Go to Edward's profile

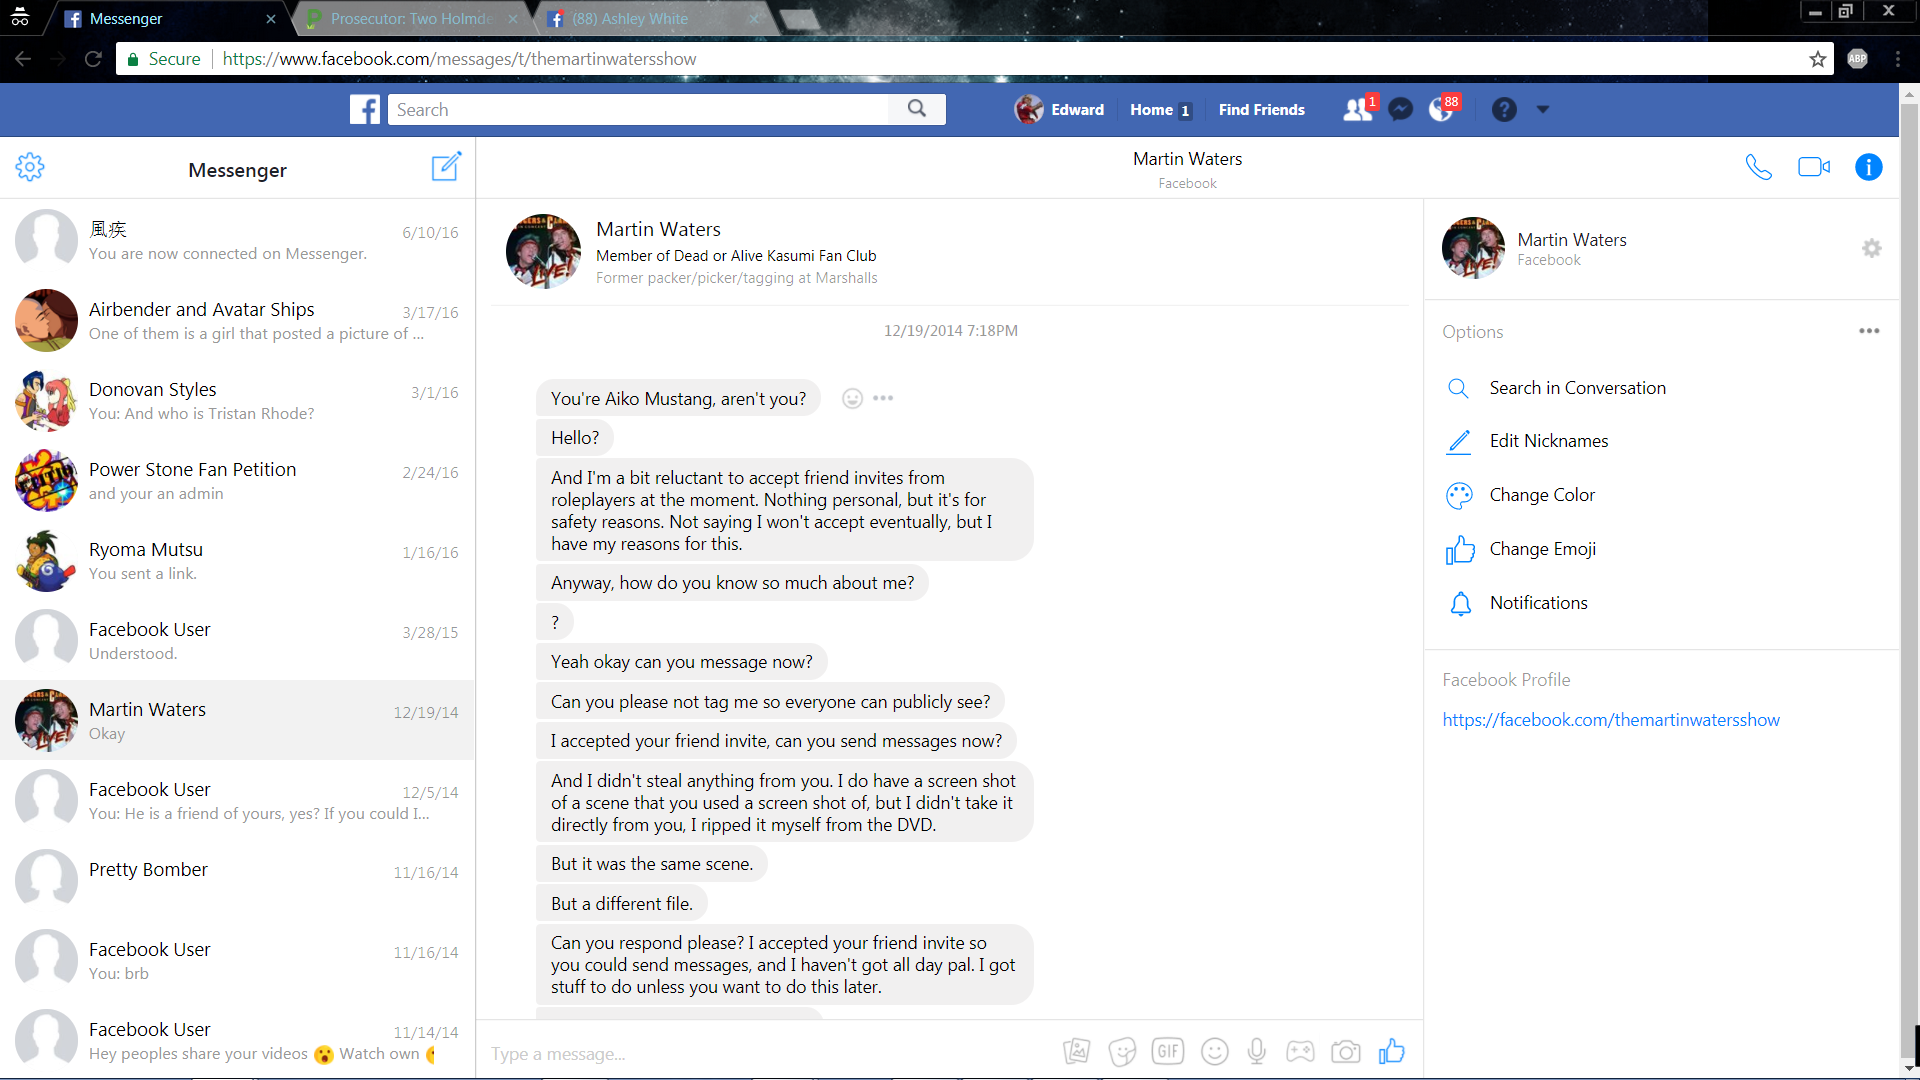pyautogui.click(x=1059, y=110)
